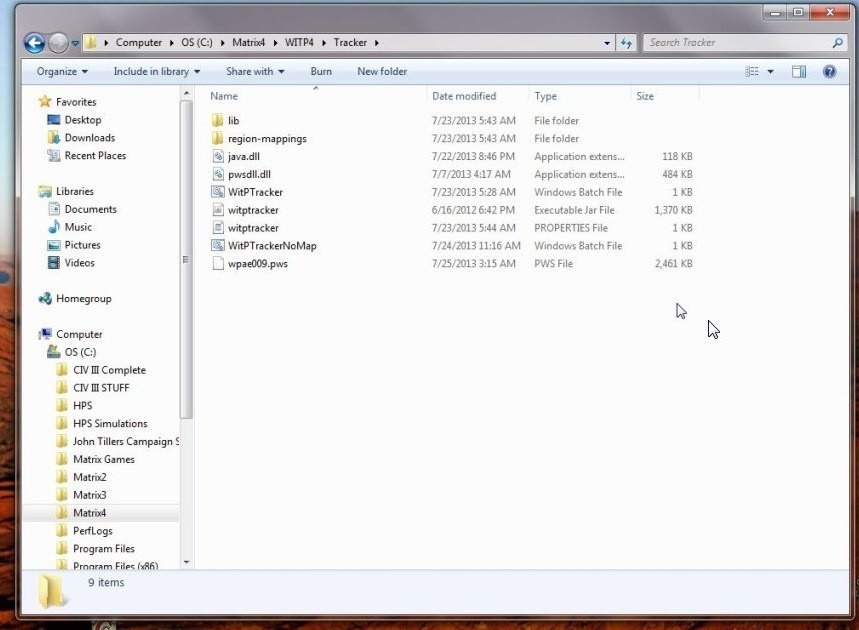The image size is (859, 630).
Task: Open the Share with menu
Action: [x=255, y=72]
